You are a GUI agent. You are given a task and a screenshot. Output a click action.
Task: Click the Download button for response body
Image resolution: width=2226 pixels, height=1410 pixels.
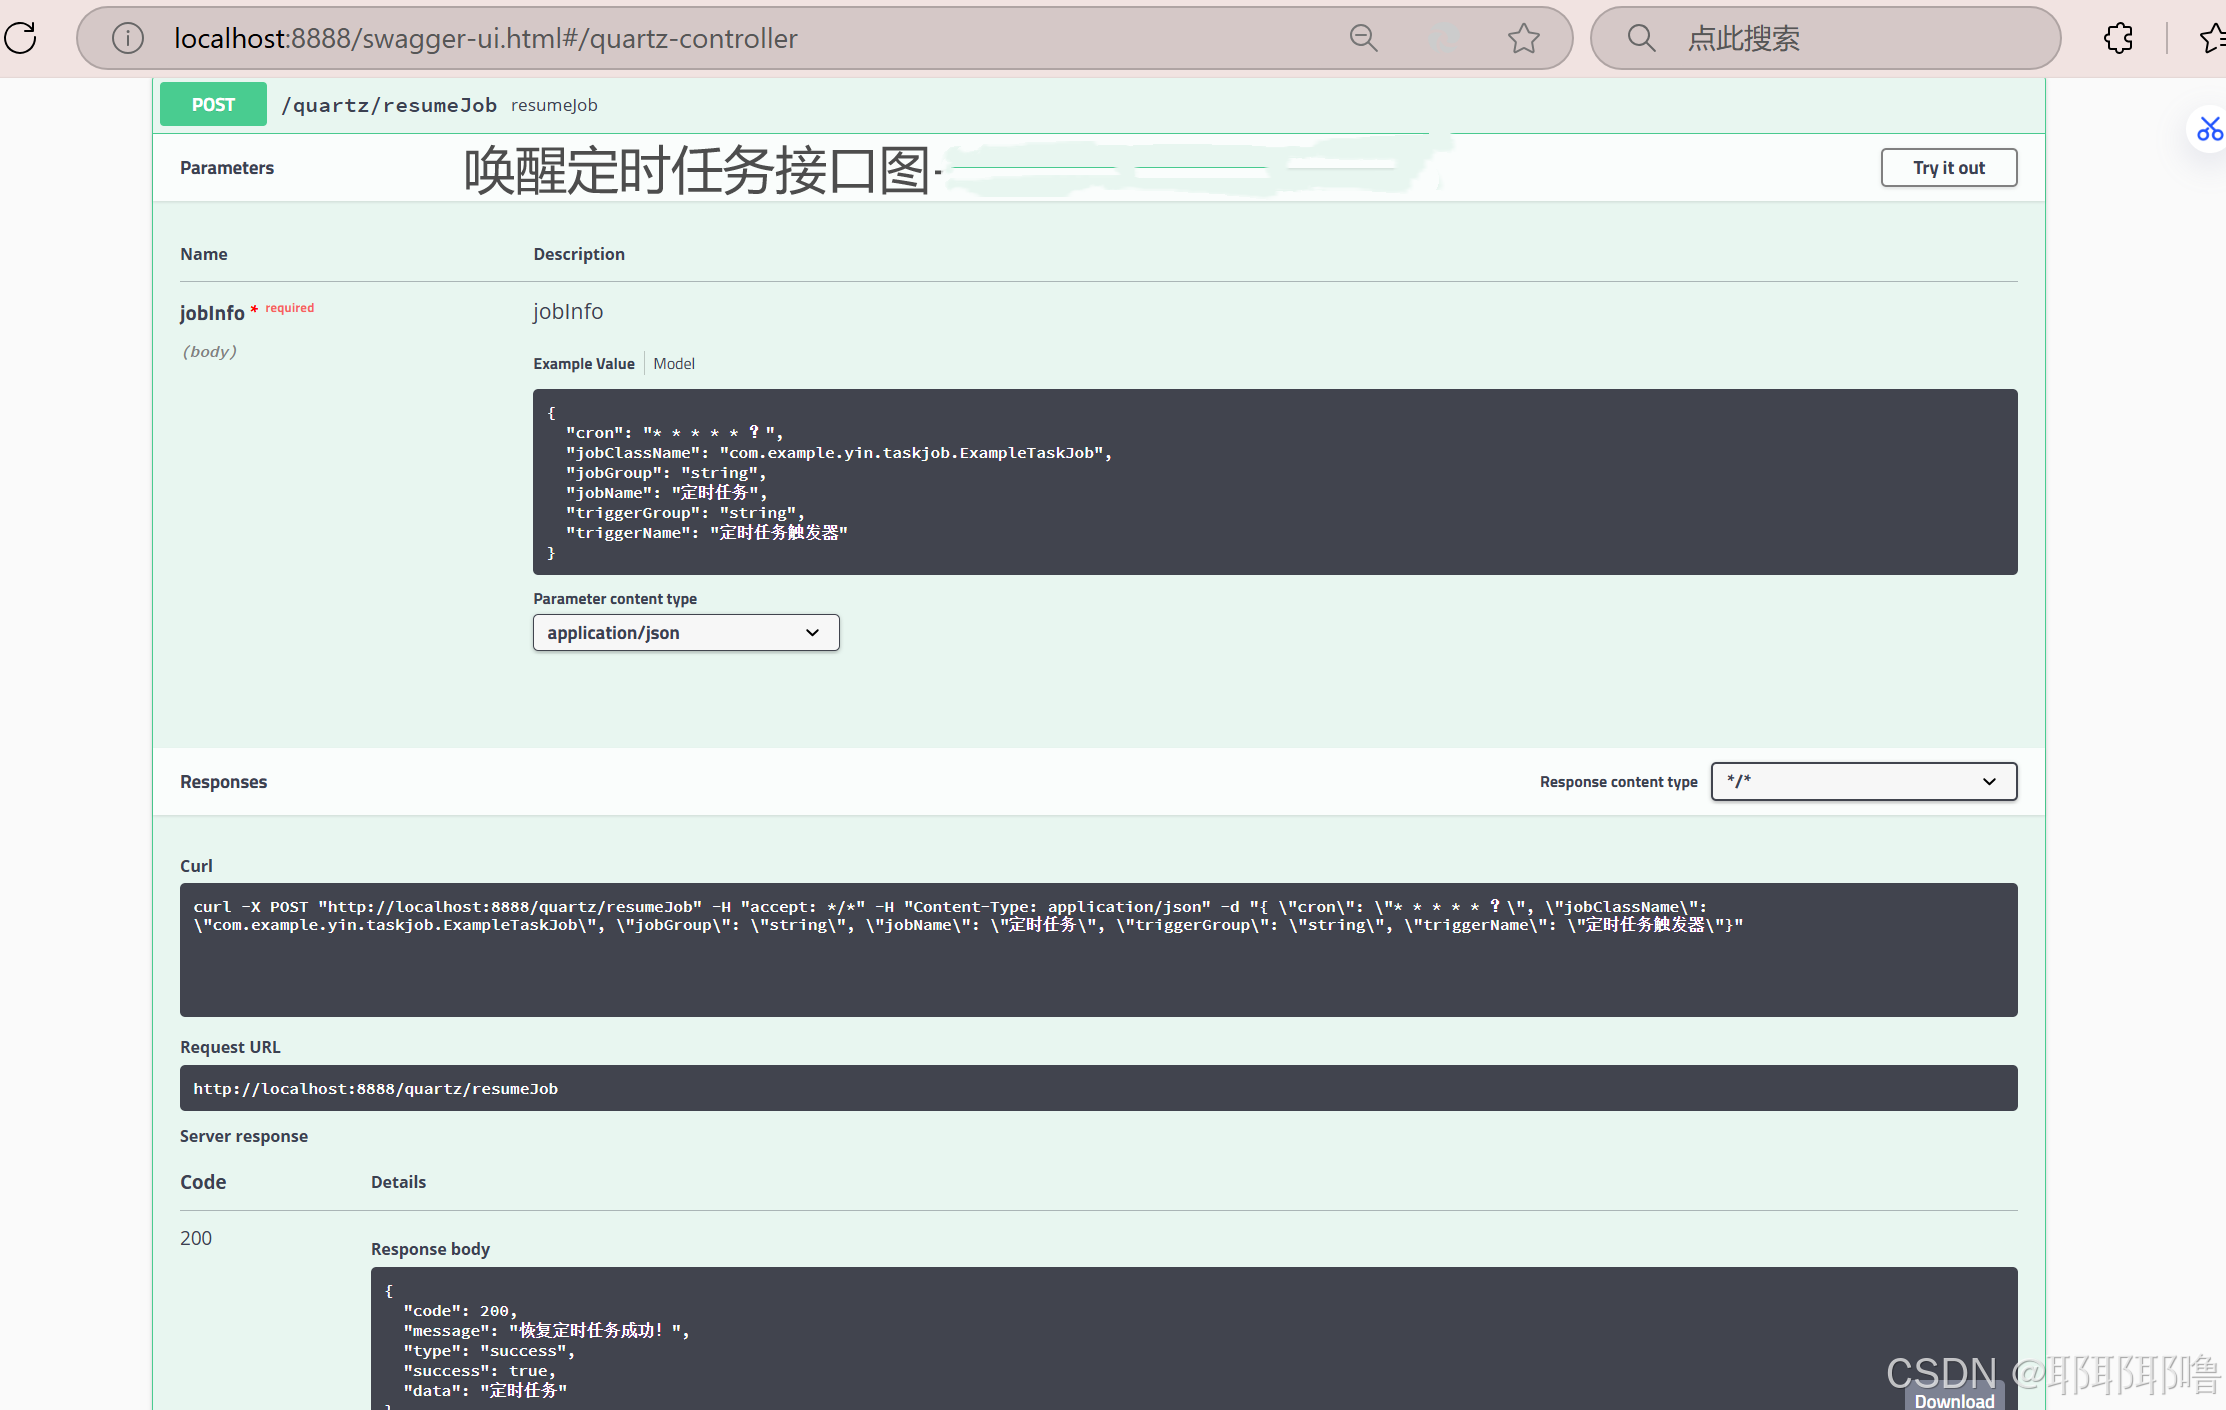[1954, 1399]
